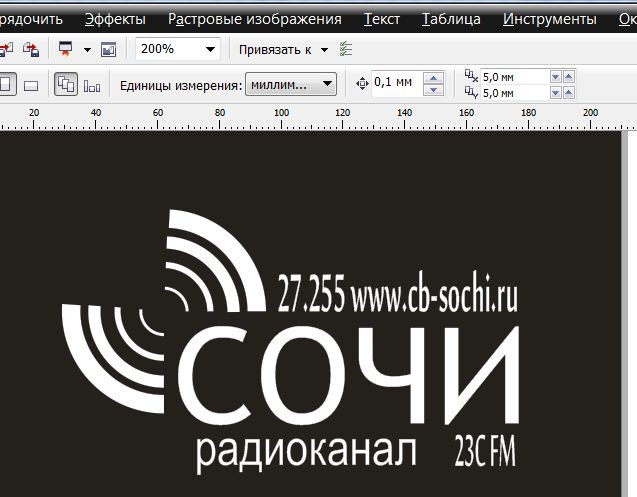Viewport: 637px width, 497px height.
Task: Expand the 'Привязать к' snap dropdown
Action: (324, 49)
